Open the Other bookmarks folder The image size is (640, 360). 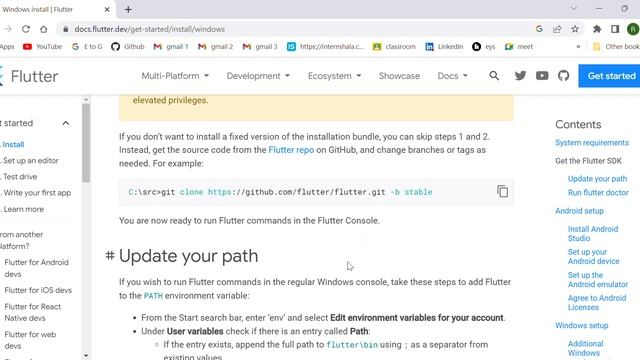tap(616, 47)
